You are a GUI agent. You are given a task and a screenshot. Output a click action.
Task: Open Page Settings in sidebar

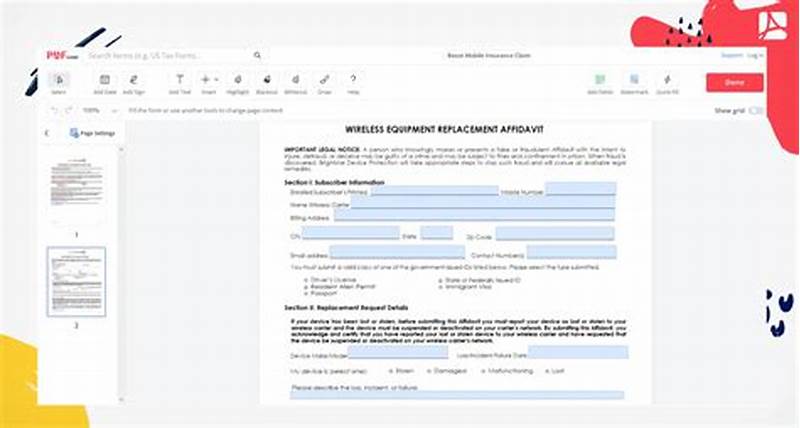[92, 133]
